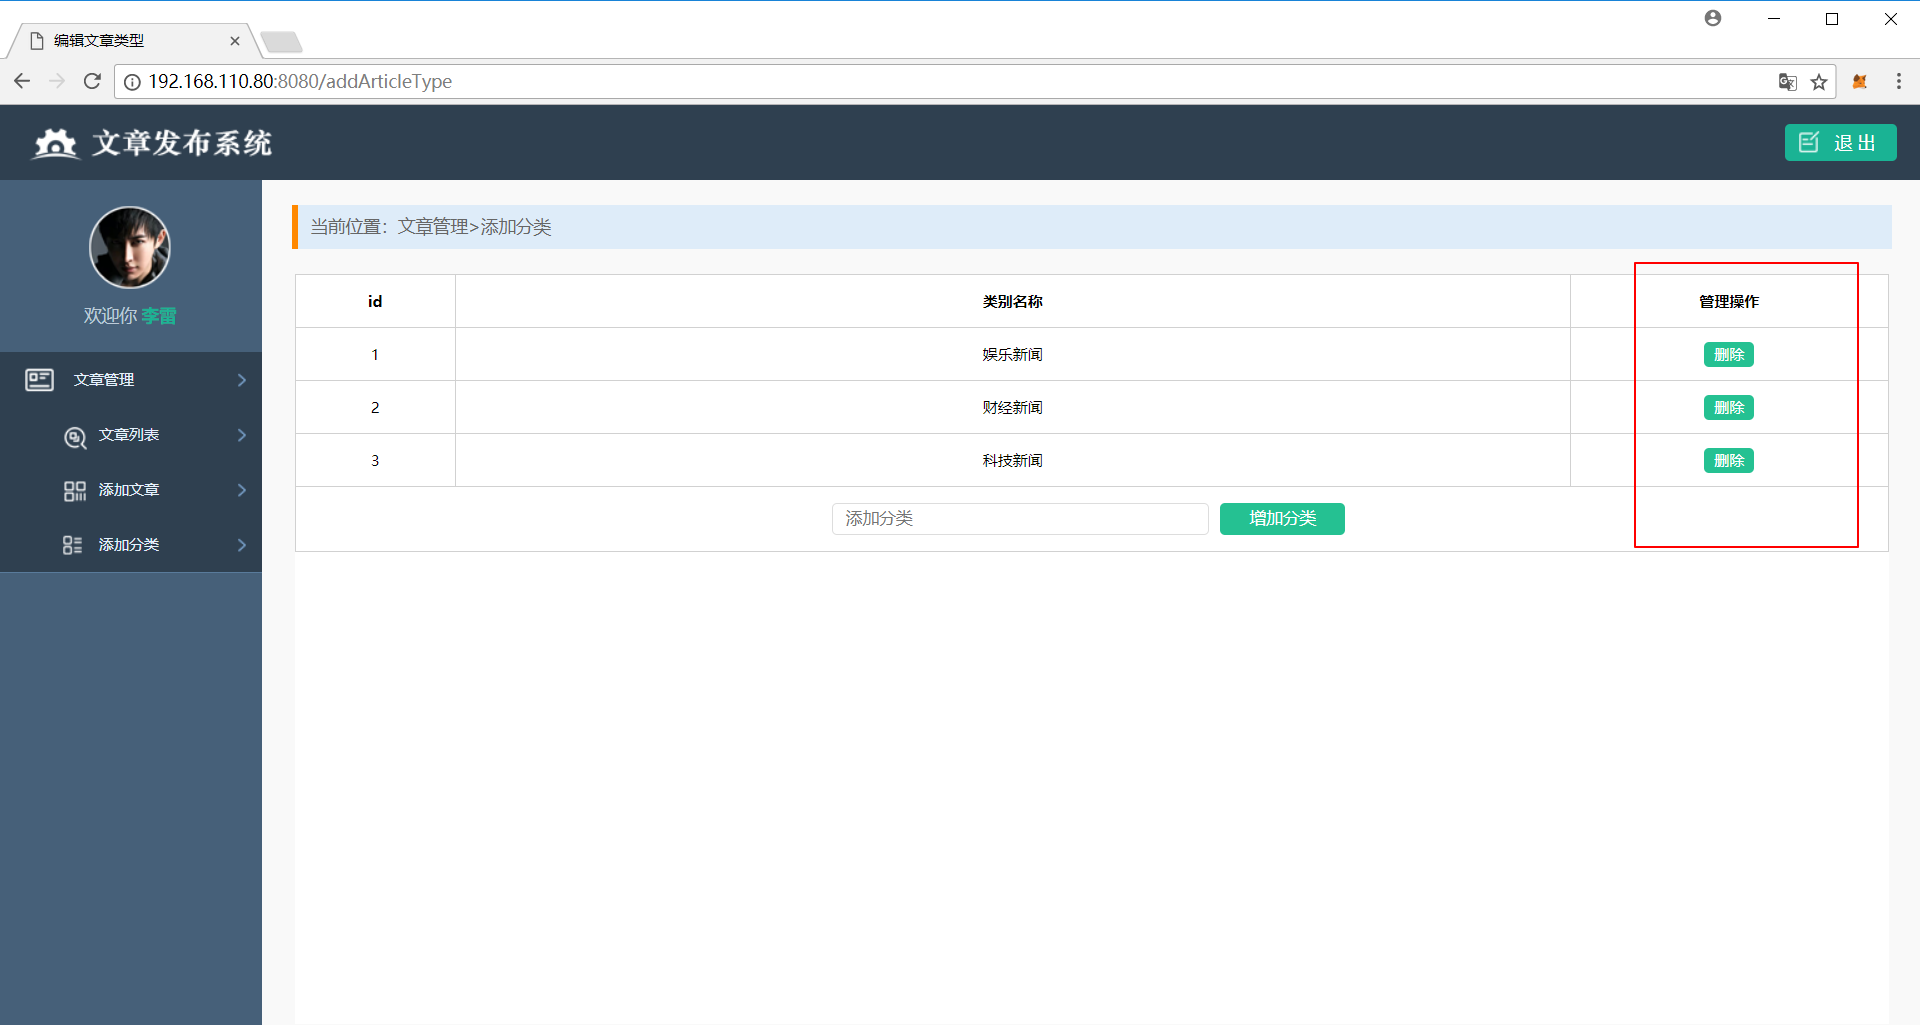Expand the 文章列表 chevron arrow

coord(242,435)
